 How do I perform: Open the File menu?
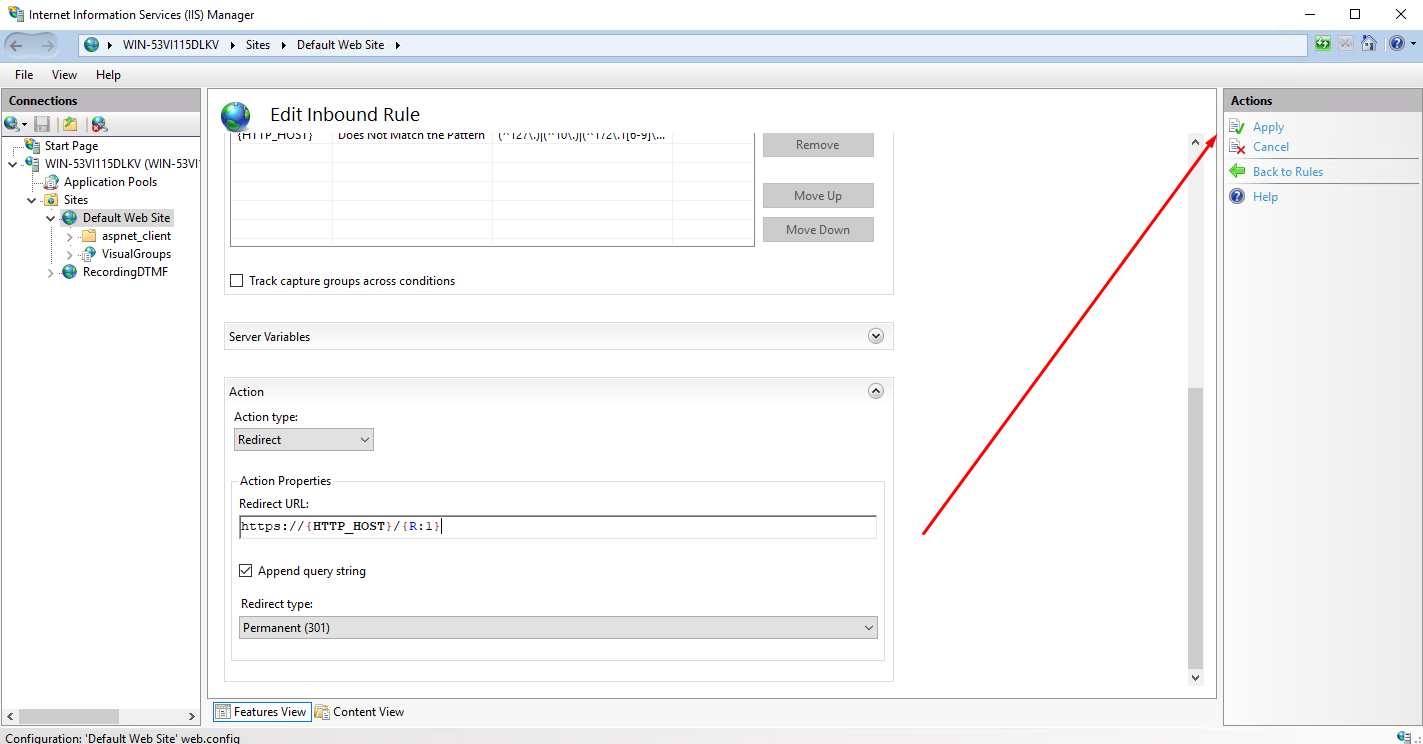24,75
